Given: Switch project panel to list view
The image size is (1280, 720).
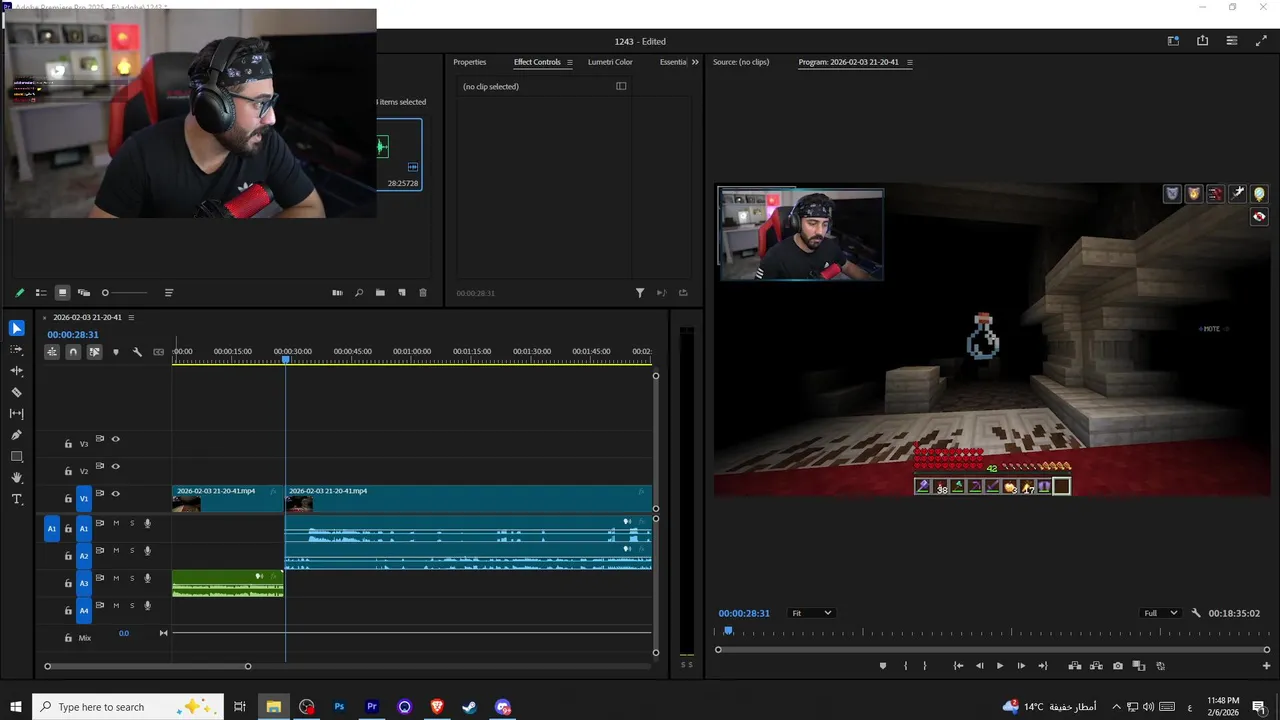Looking at the screenshot, I should point(41,293).
